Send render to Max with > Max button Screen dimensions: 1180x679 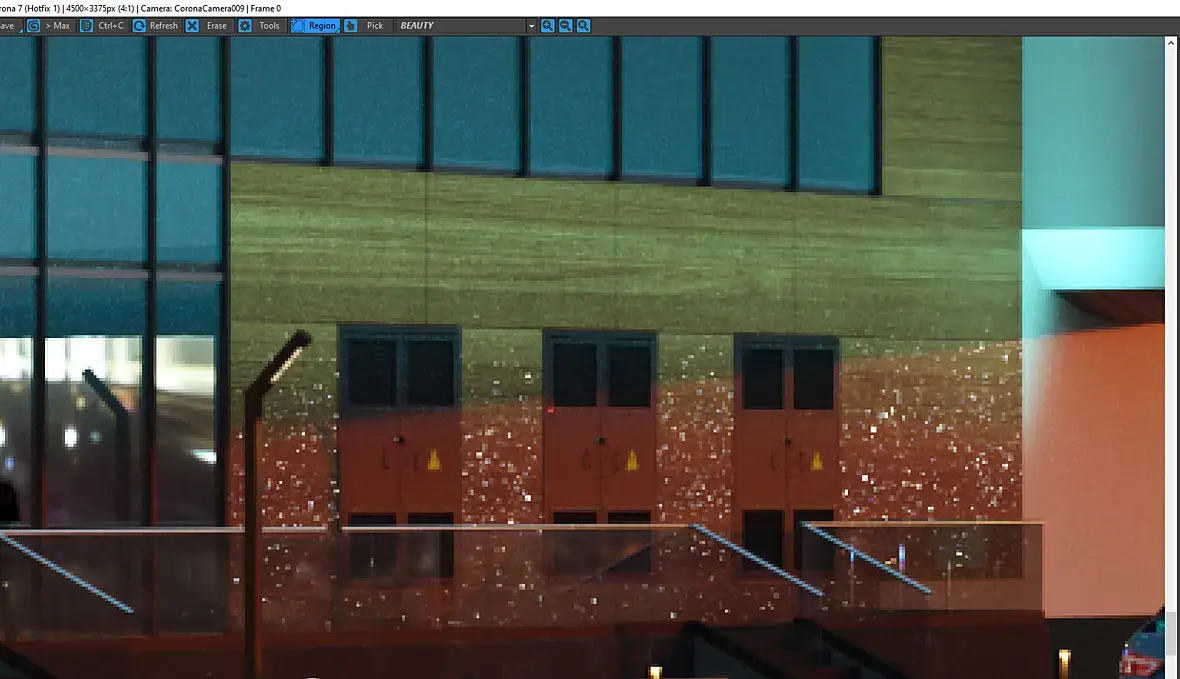click(49, 26)
